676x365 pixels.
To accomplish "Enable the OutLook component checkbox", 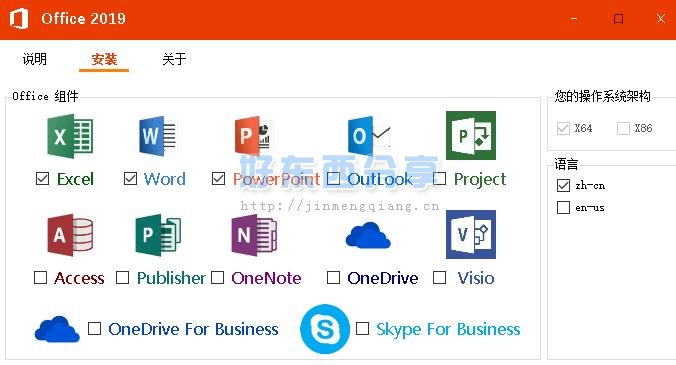I will click(x=333, y=178).
